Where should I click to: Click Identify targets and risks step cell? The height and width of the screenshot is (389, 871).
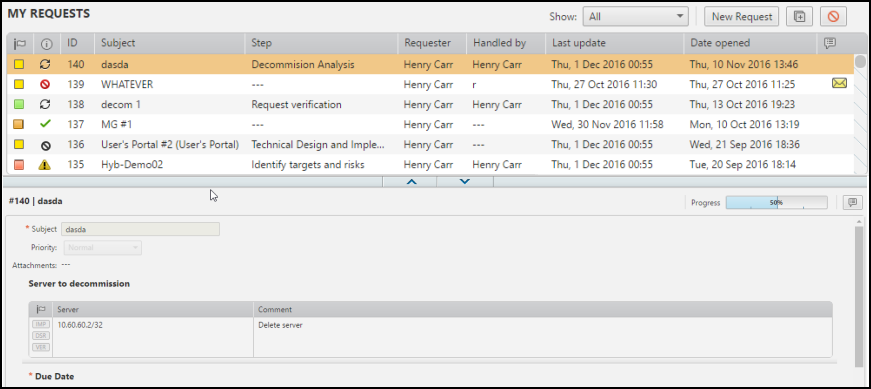coord(308,164)
